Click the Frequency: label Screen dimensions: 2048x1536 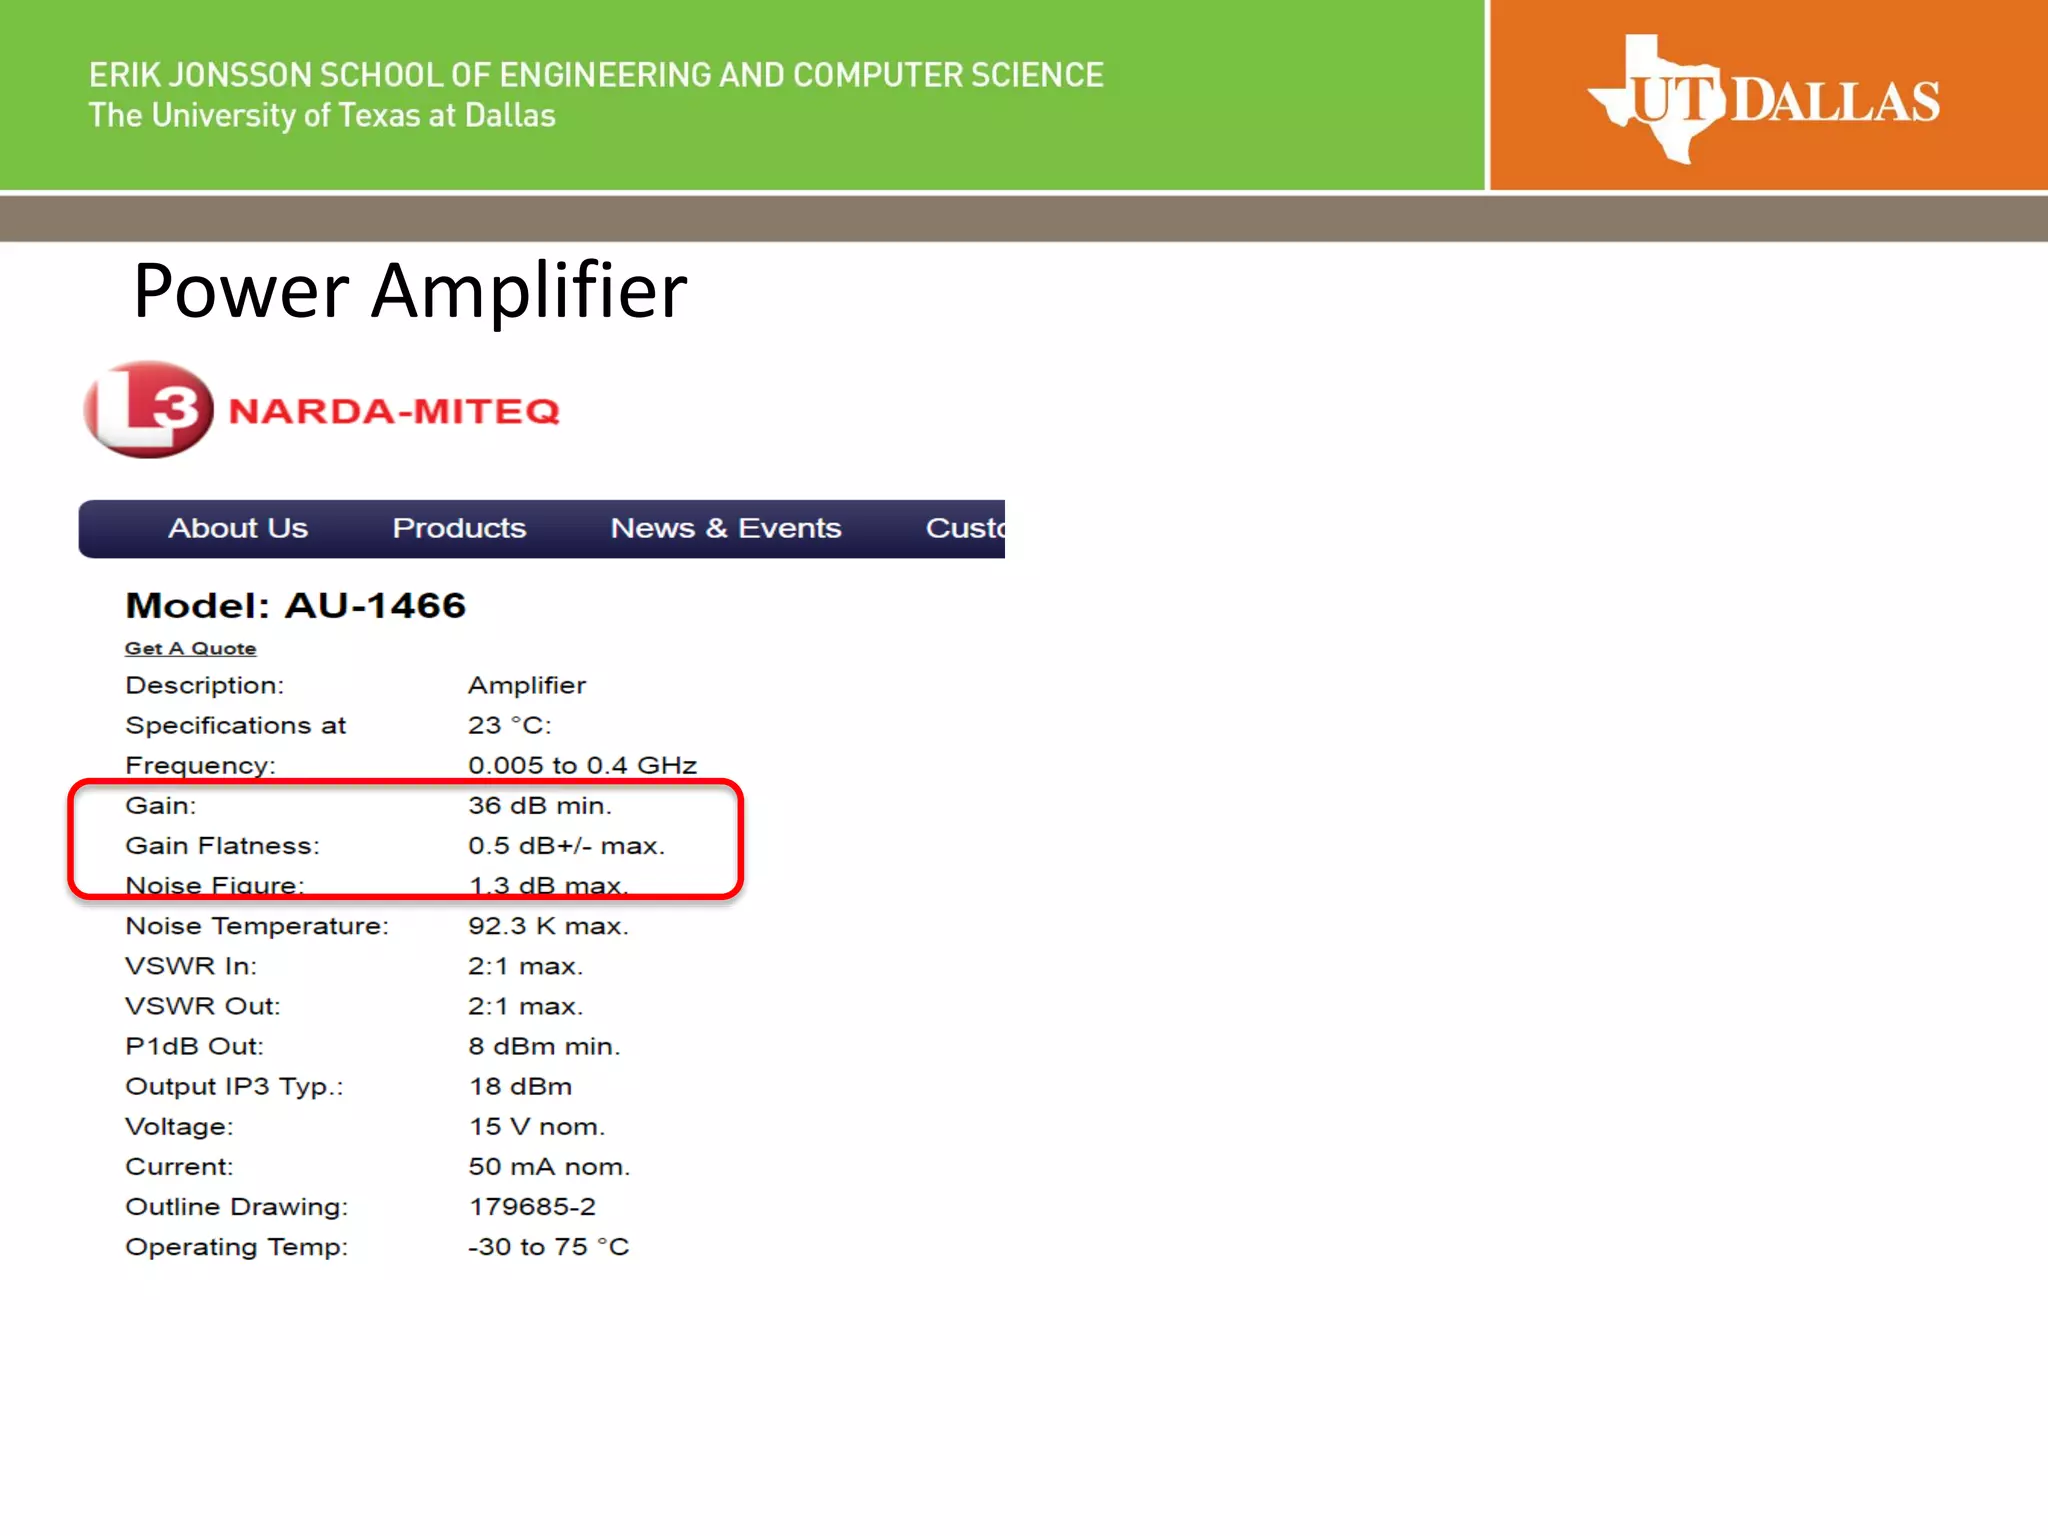click(200, 766)
